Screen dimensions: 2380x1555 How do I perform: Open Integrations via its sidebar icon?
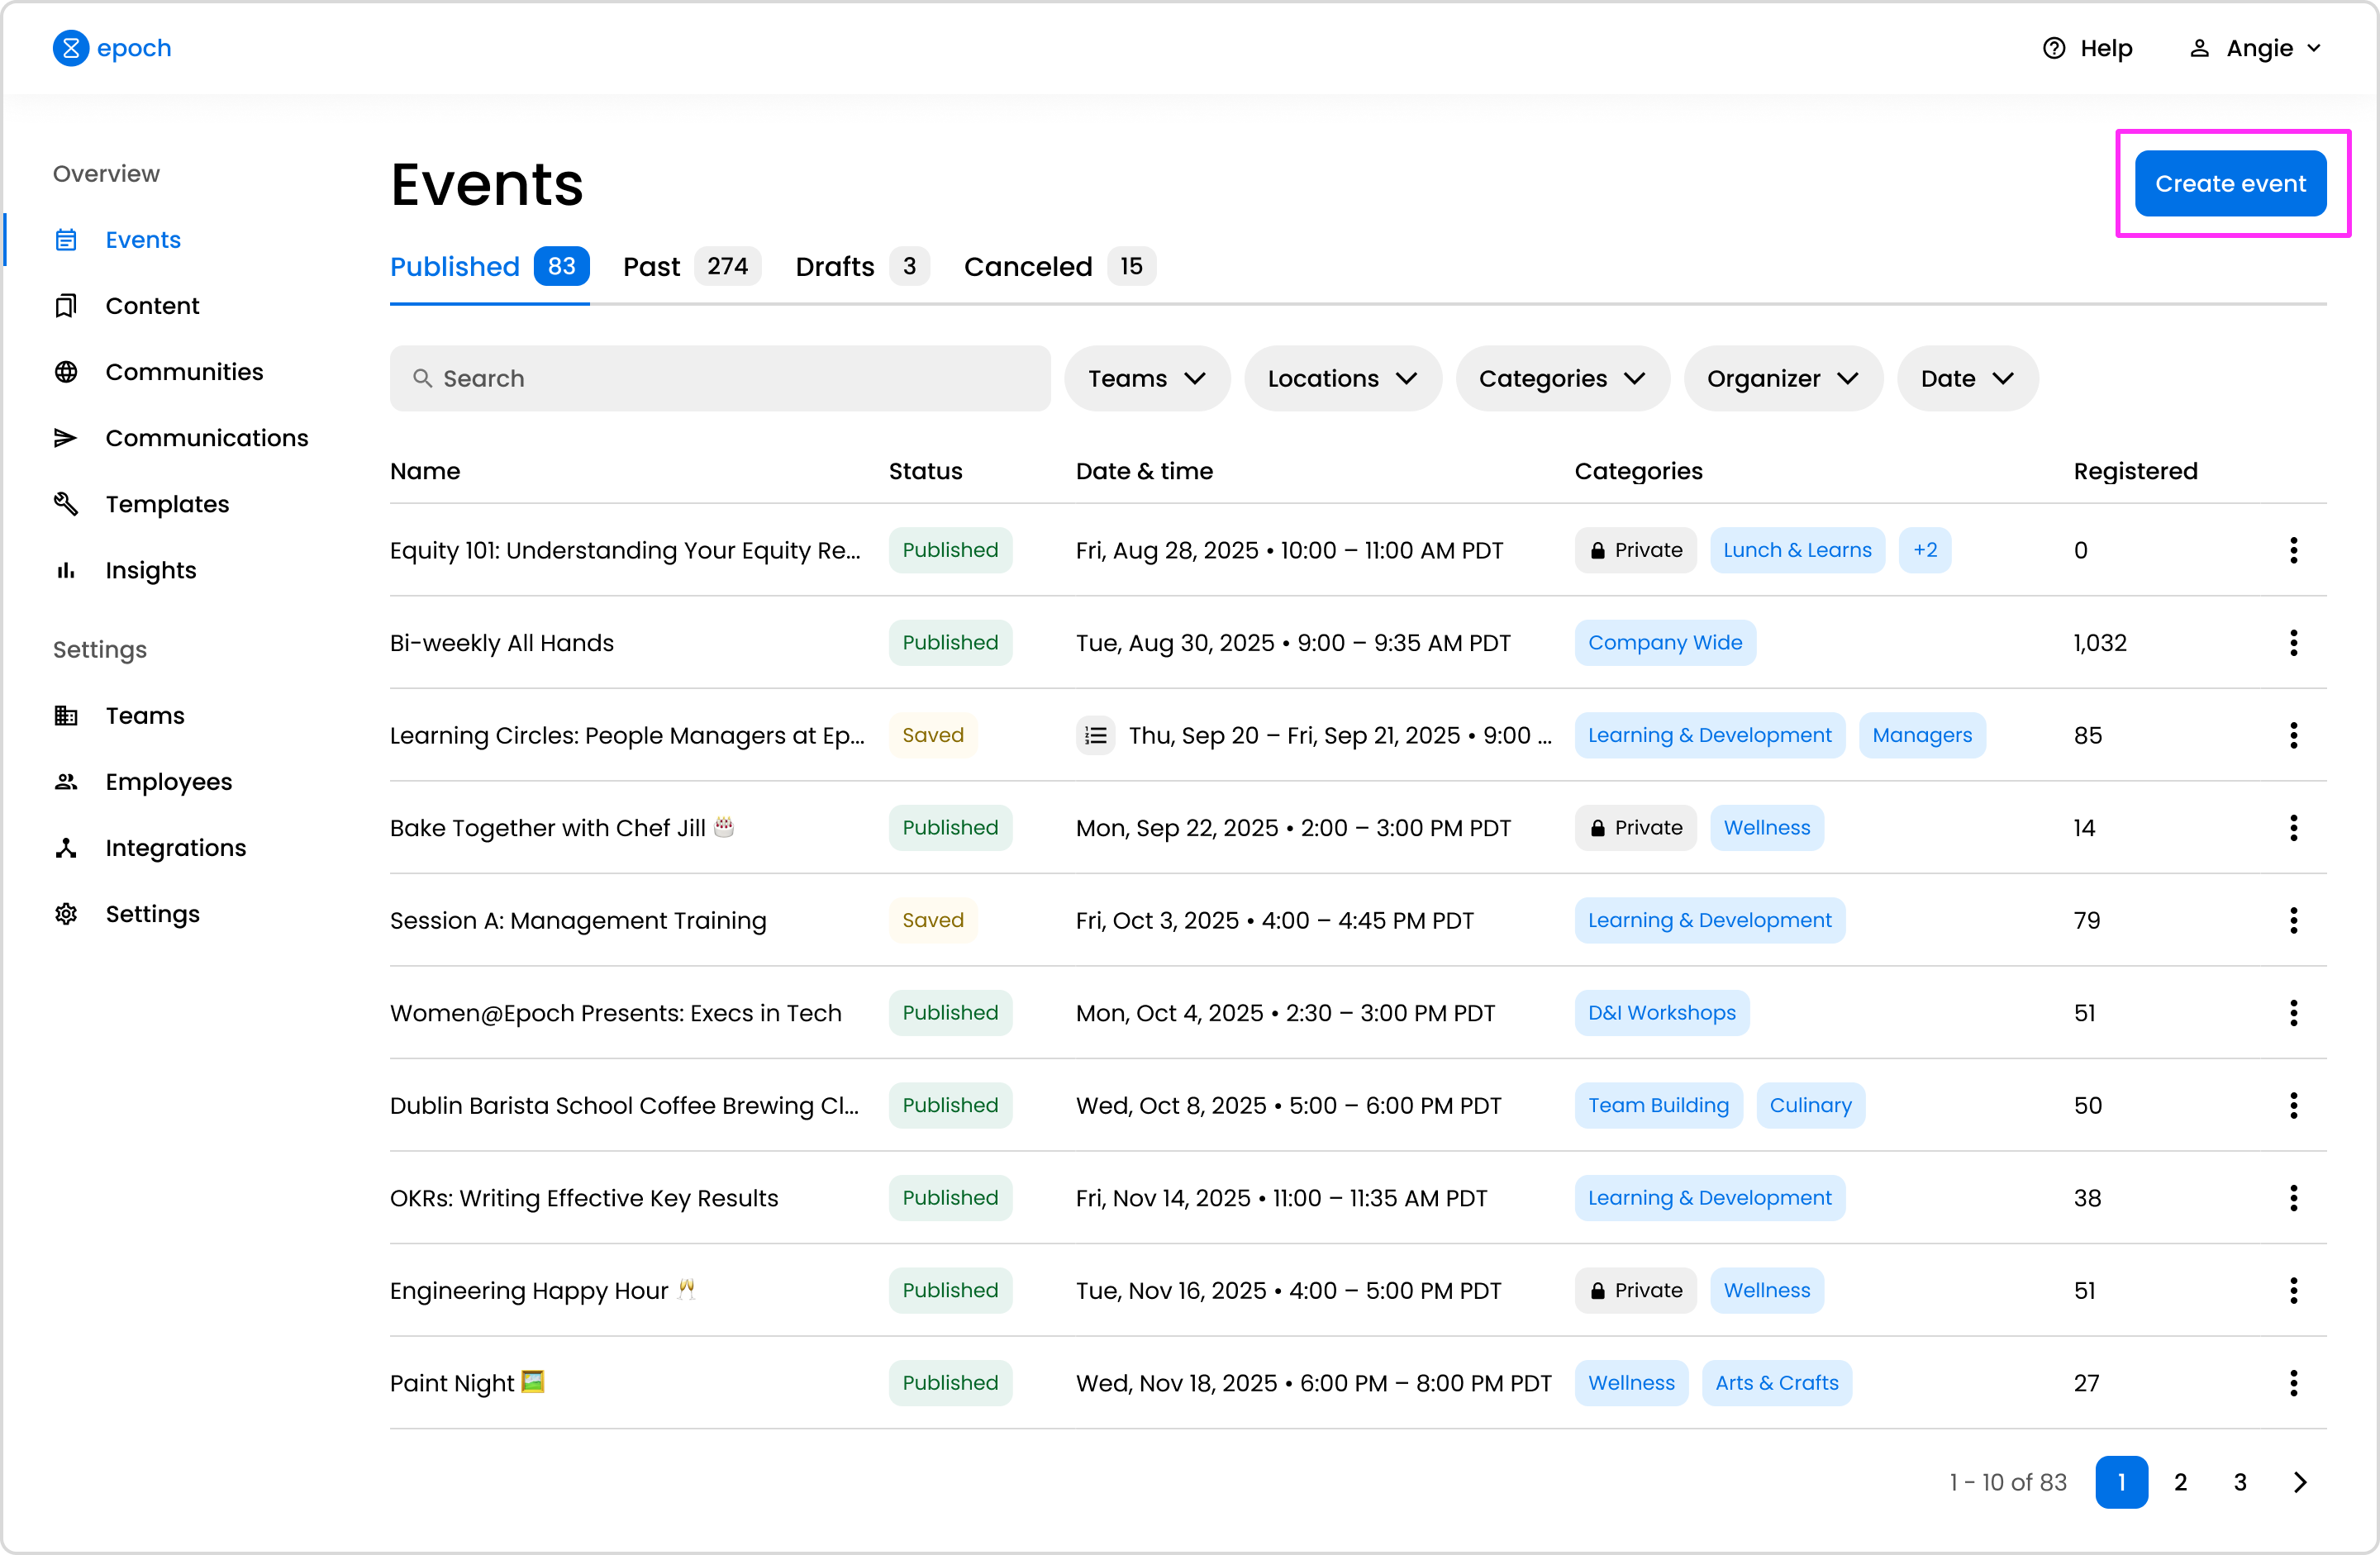[x=66, y=848]
